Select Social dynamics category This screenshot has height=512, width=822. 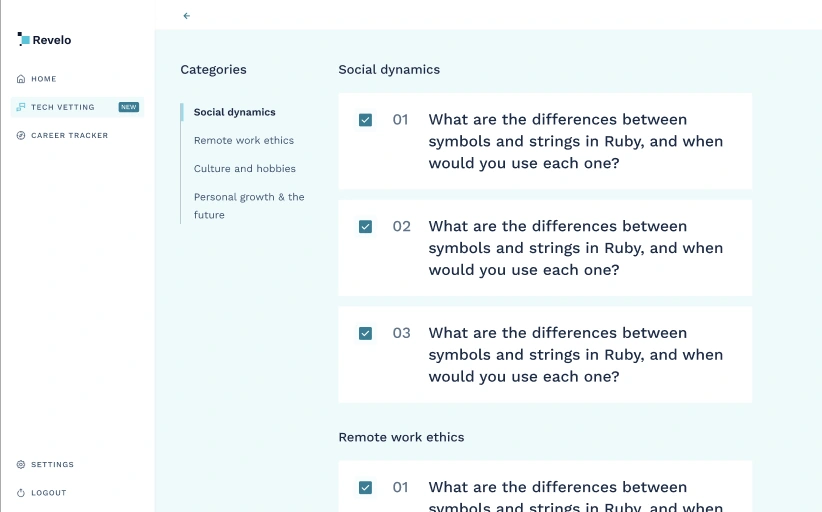(234, 112)
